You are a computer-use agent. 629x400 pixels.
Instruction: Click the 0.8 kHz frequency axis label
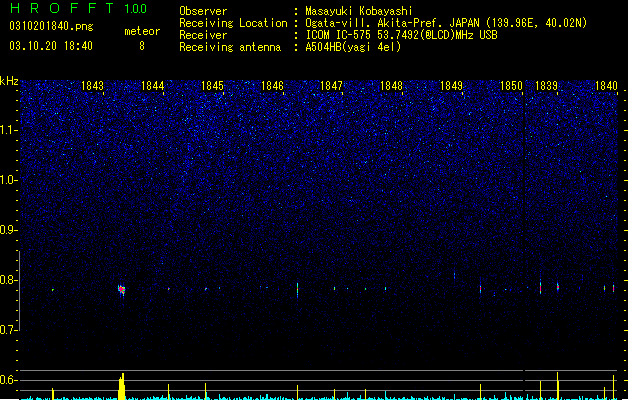point(8,280)
